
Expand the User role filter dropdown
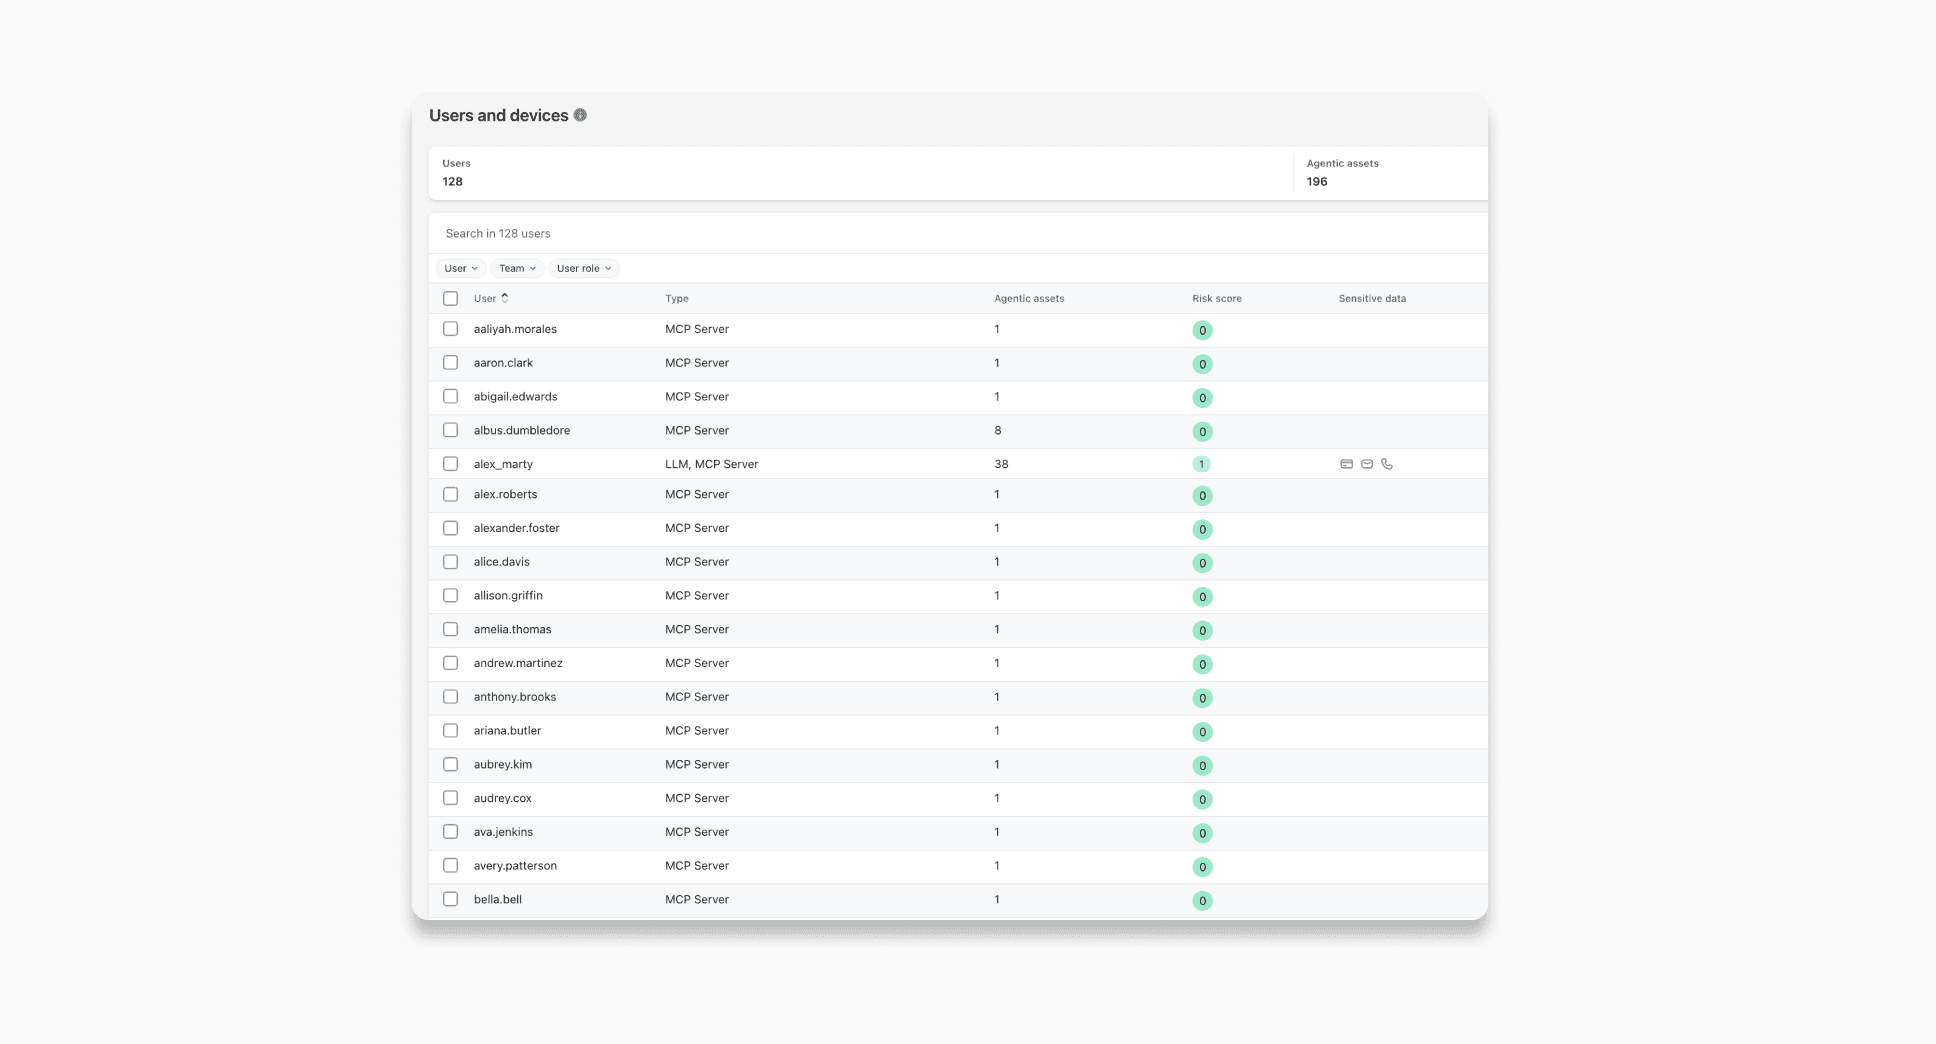(584, 268)
